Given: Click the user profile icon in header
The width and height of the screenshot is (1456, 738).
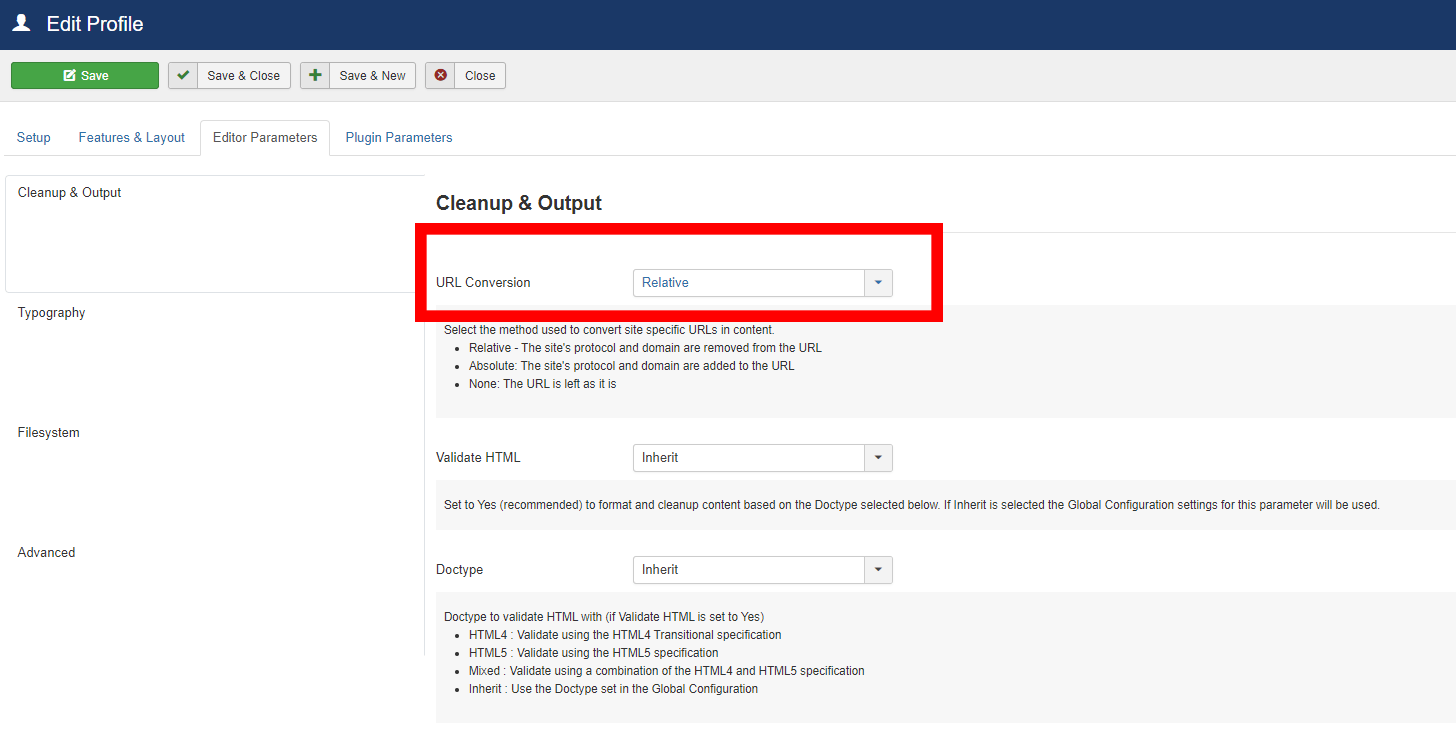Looking at the screenshot, I should (x=21, y=23).
